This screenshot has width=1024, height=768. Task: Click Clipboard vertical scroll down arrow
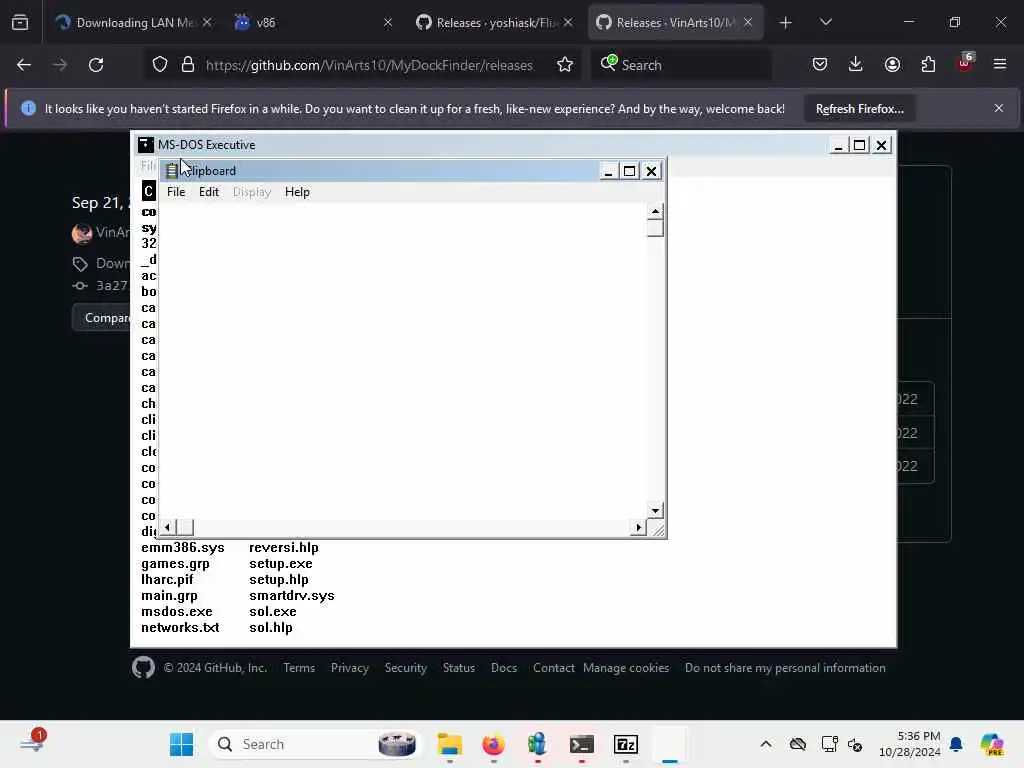[x=655, y=511]
